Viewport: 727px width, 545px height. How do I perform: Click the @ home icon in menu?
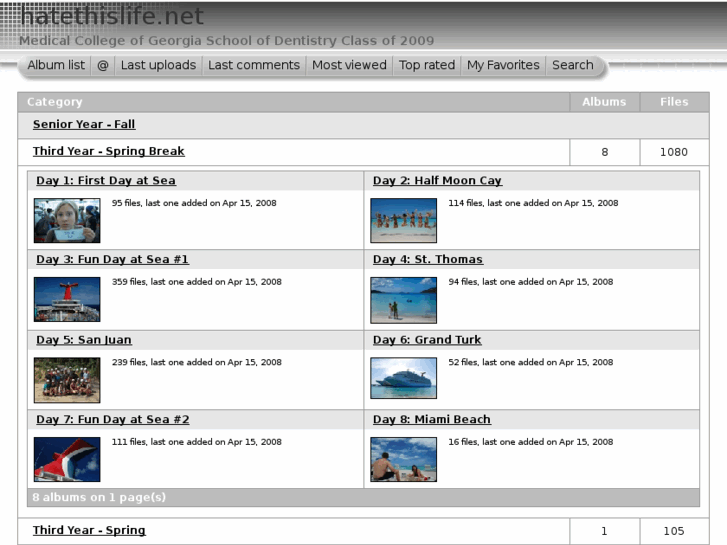point(103,65)
